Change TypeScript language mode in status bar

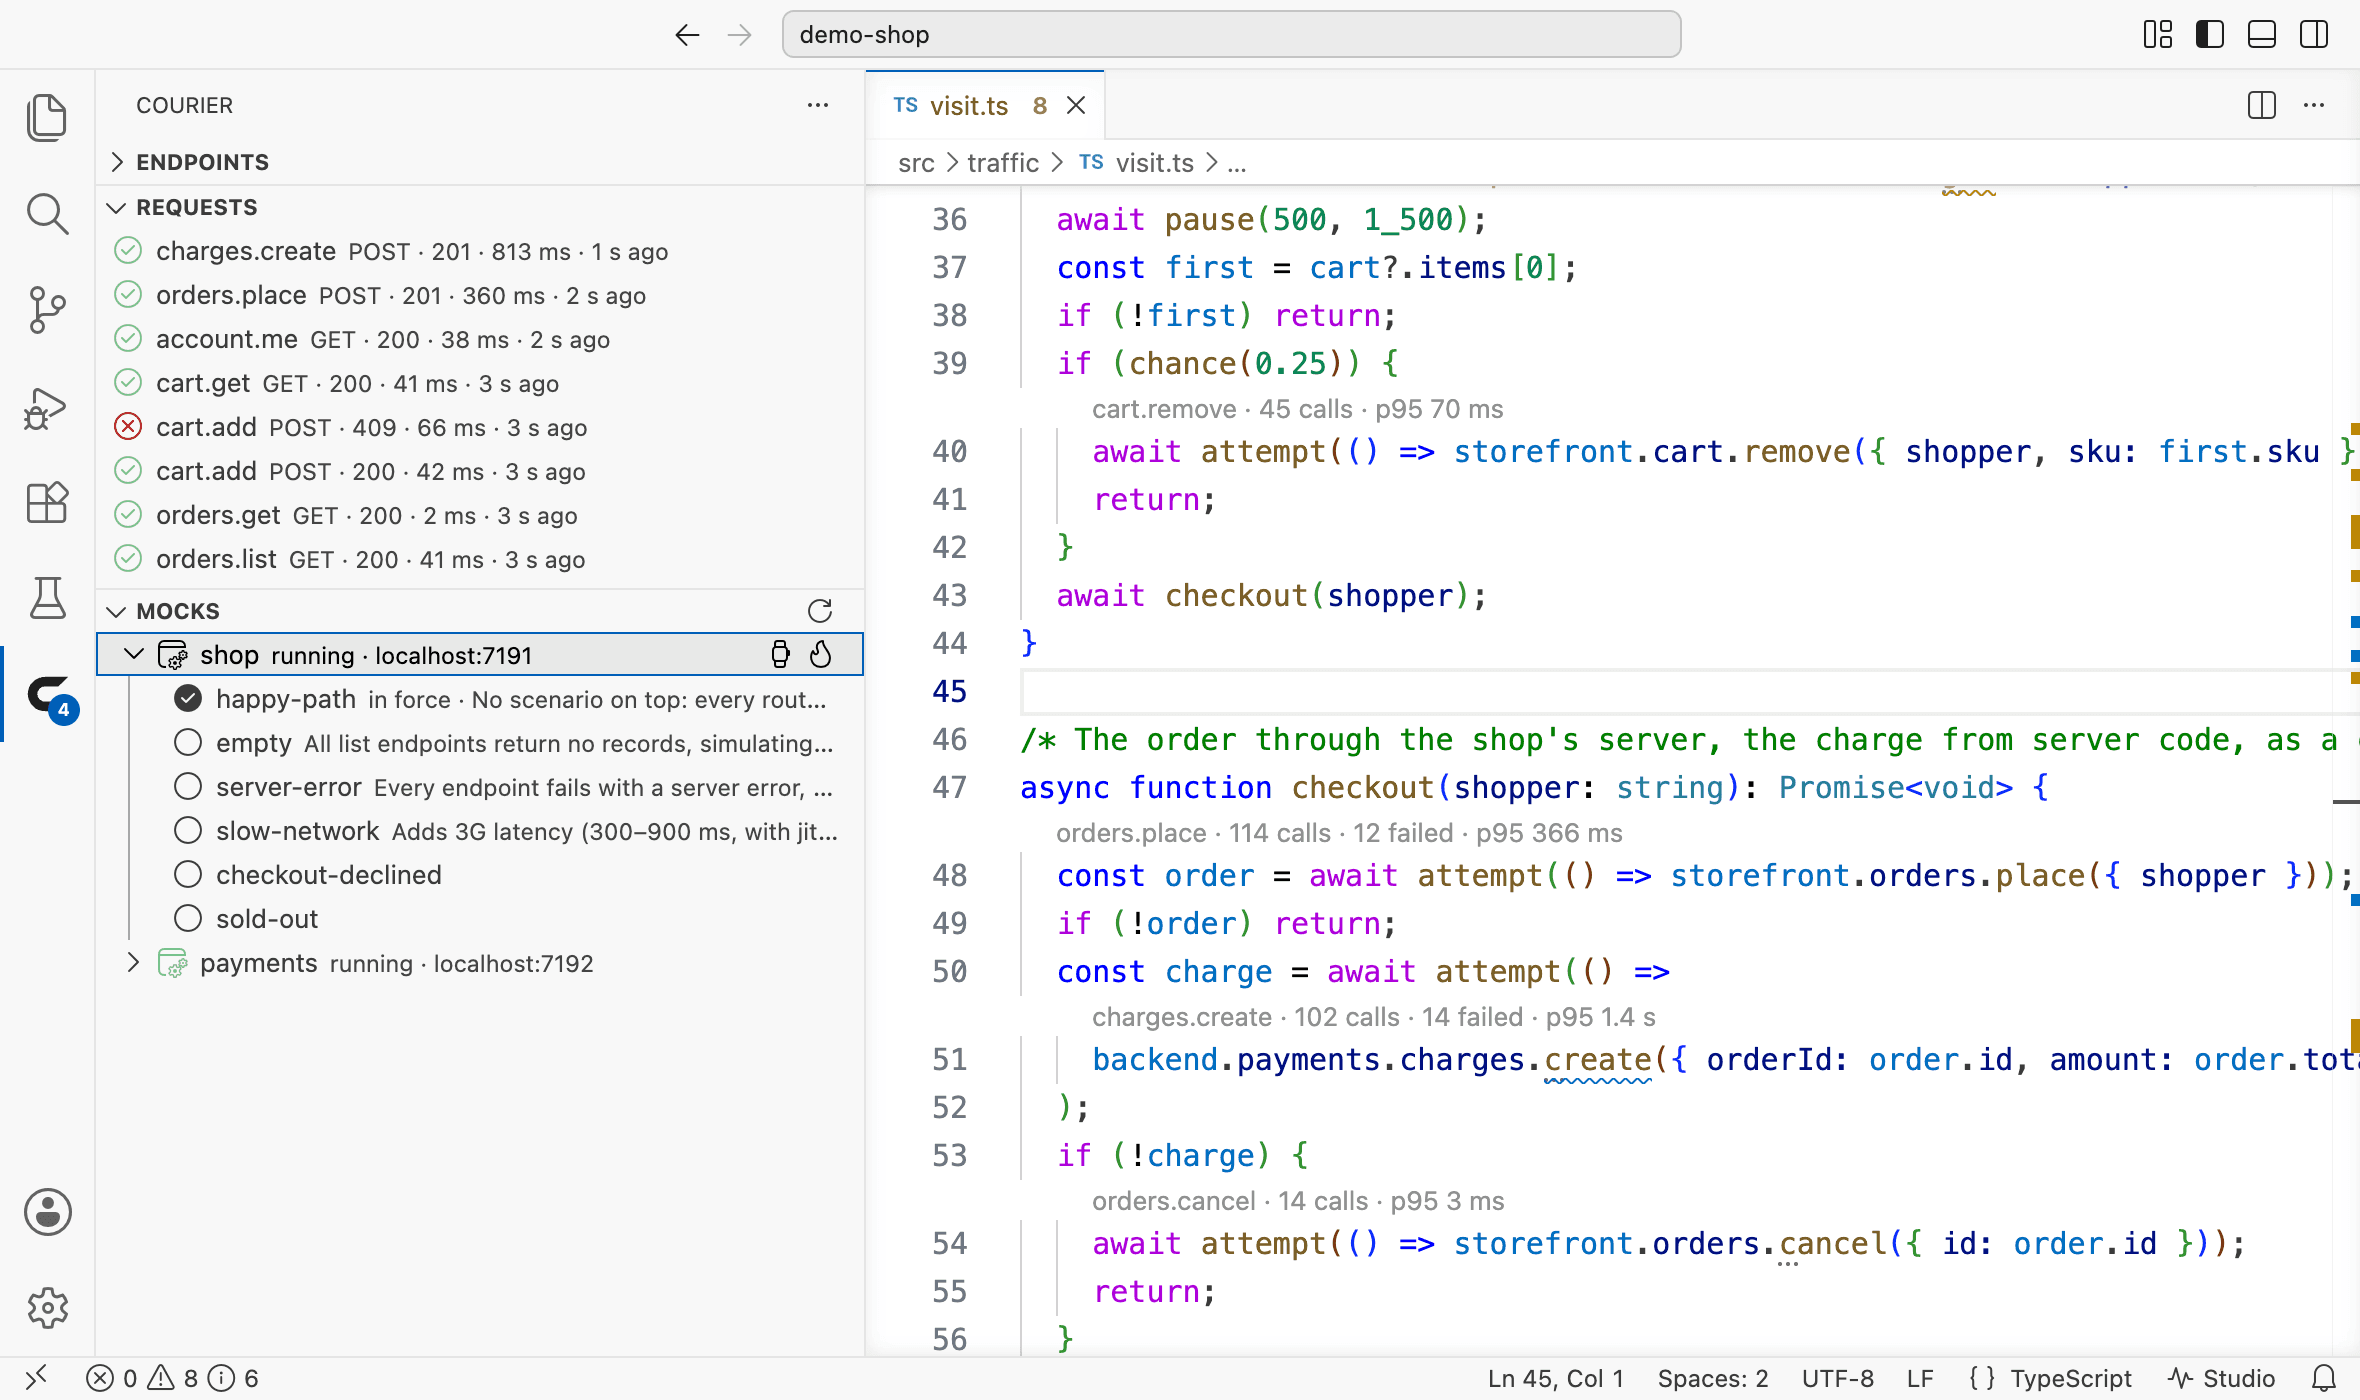coord(2070,1379)
